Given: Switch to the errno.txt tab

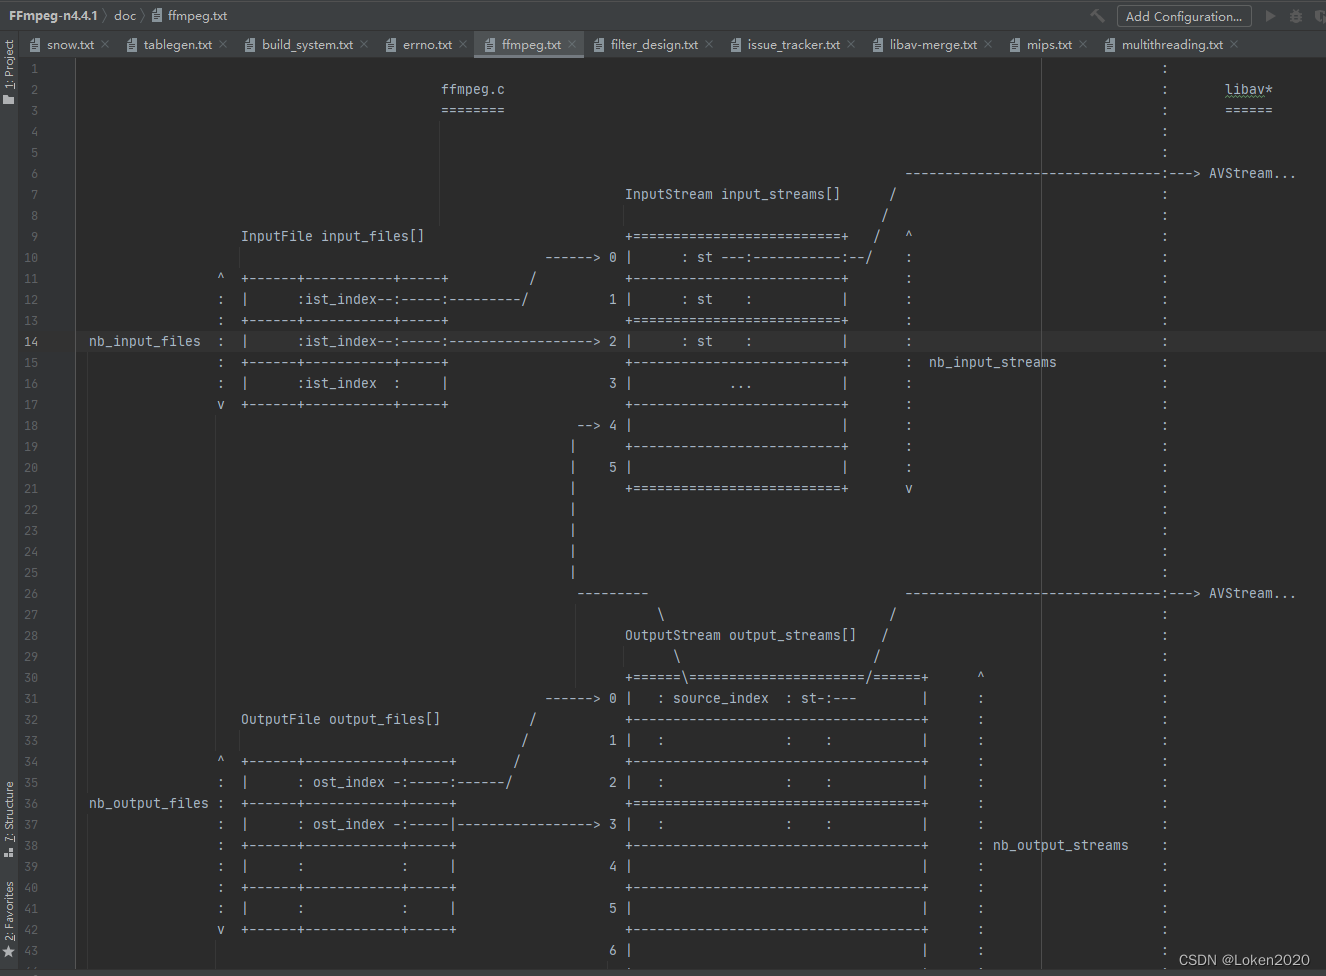Looking at the screenshot, I should pyautogui.click(x=427, y=45).
